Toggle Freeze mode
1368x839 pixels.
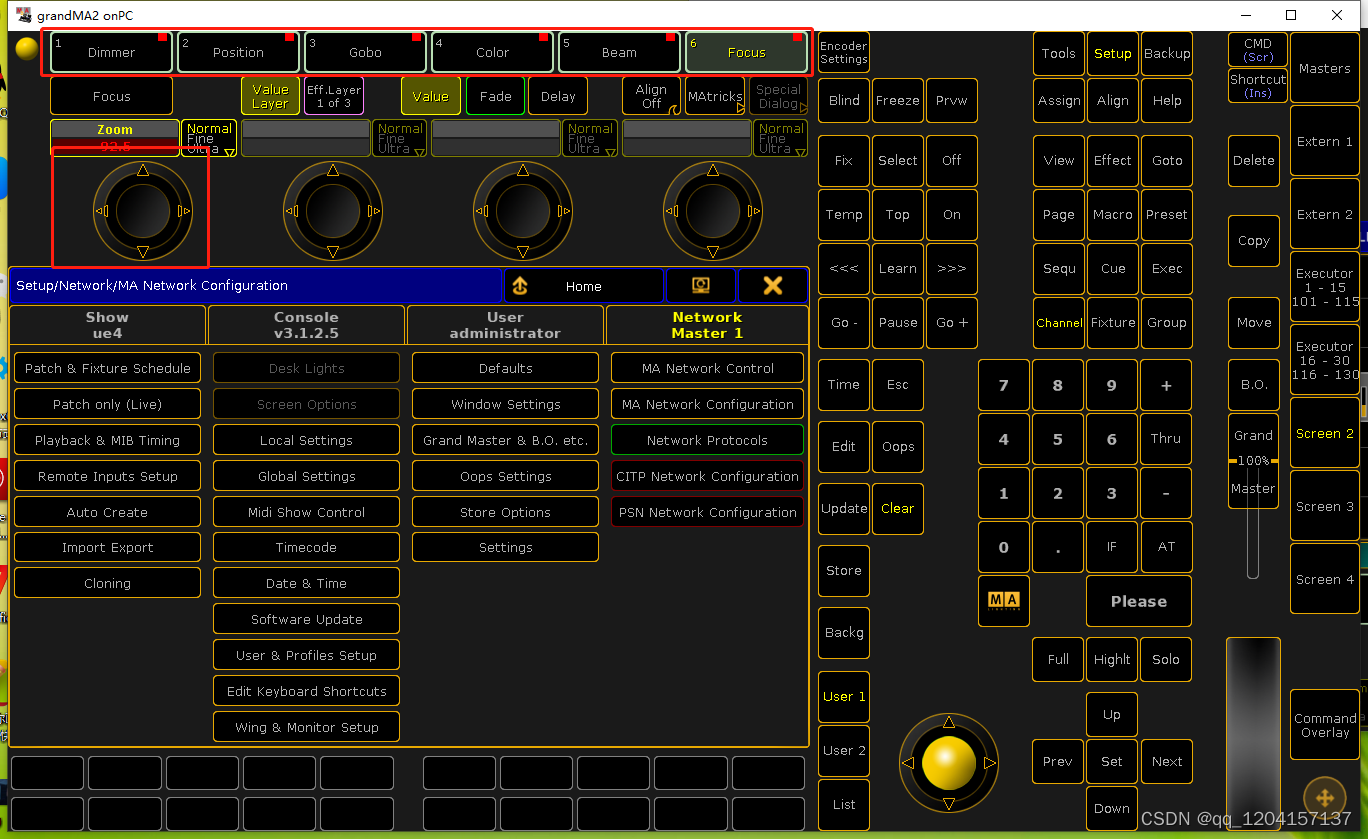[x=898, y=100]
